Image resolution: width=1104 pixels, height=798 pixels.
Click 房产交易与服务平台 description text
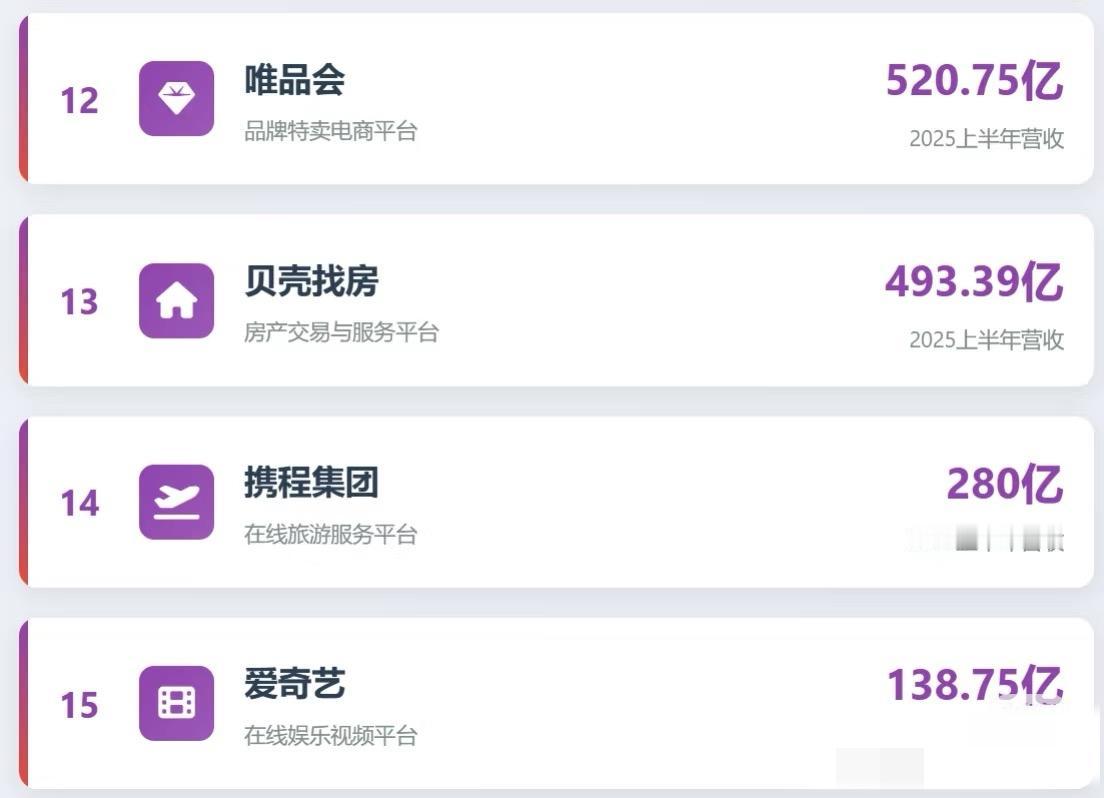341,332
